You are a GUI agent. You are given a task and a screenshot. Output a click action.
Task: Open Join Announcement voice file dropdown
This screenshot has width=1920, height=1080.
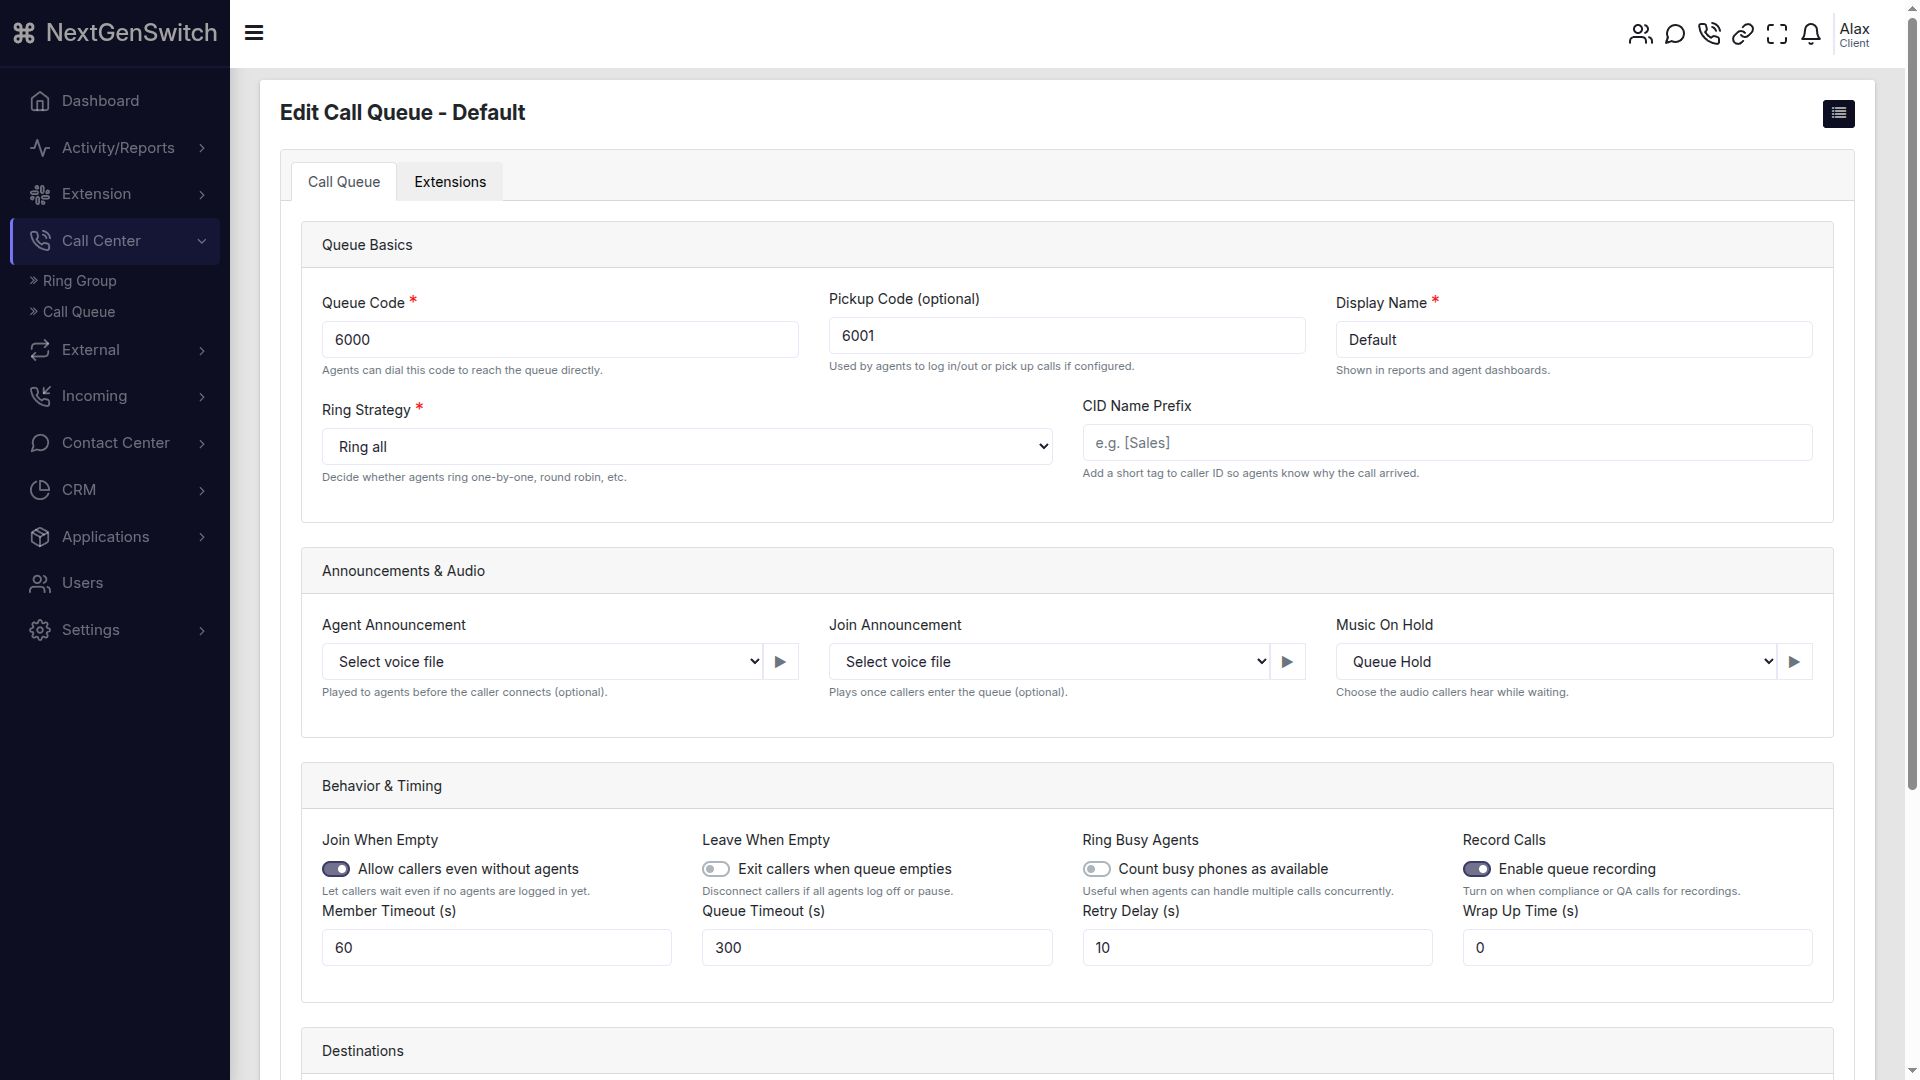coord(1048,662)
